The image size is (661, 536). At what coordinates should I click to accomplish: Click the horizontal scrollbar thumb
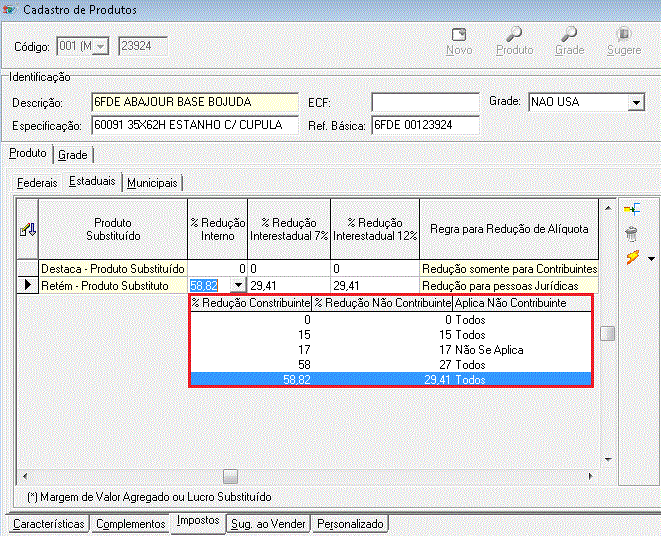(x=230, y=477)
